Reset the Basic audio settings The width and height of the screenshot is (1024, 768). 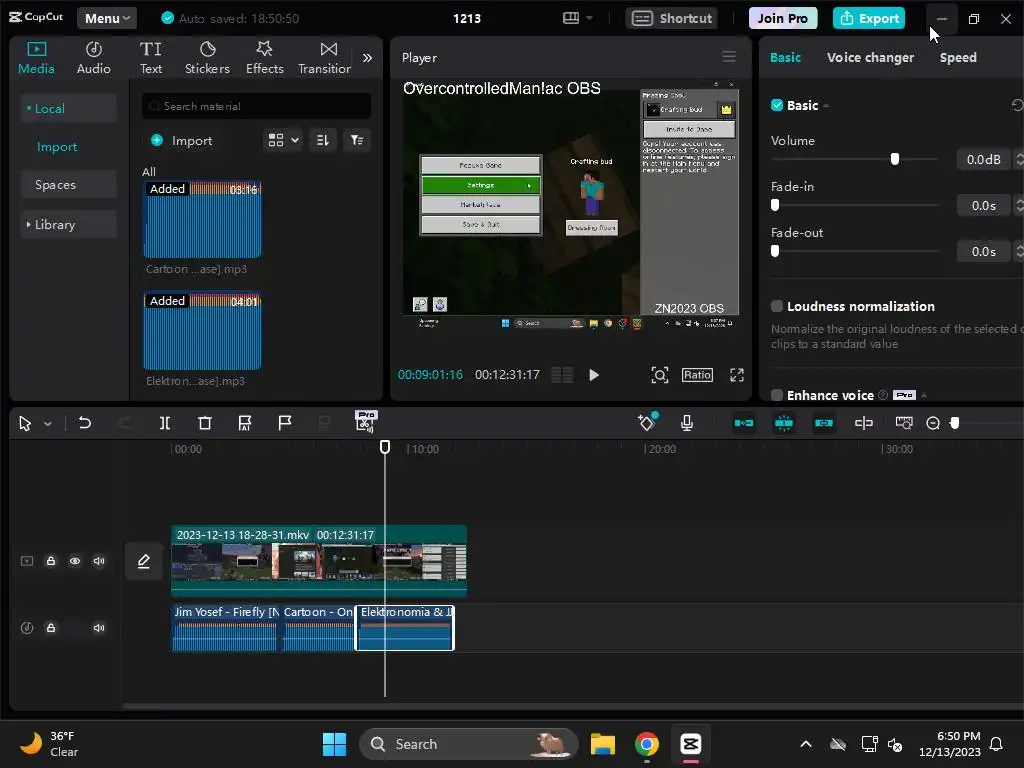(x=1017, y=105)
